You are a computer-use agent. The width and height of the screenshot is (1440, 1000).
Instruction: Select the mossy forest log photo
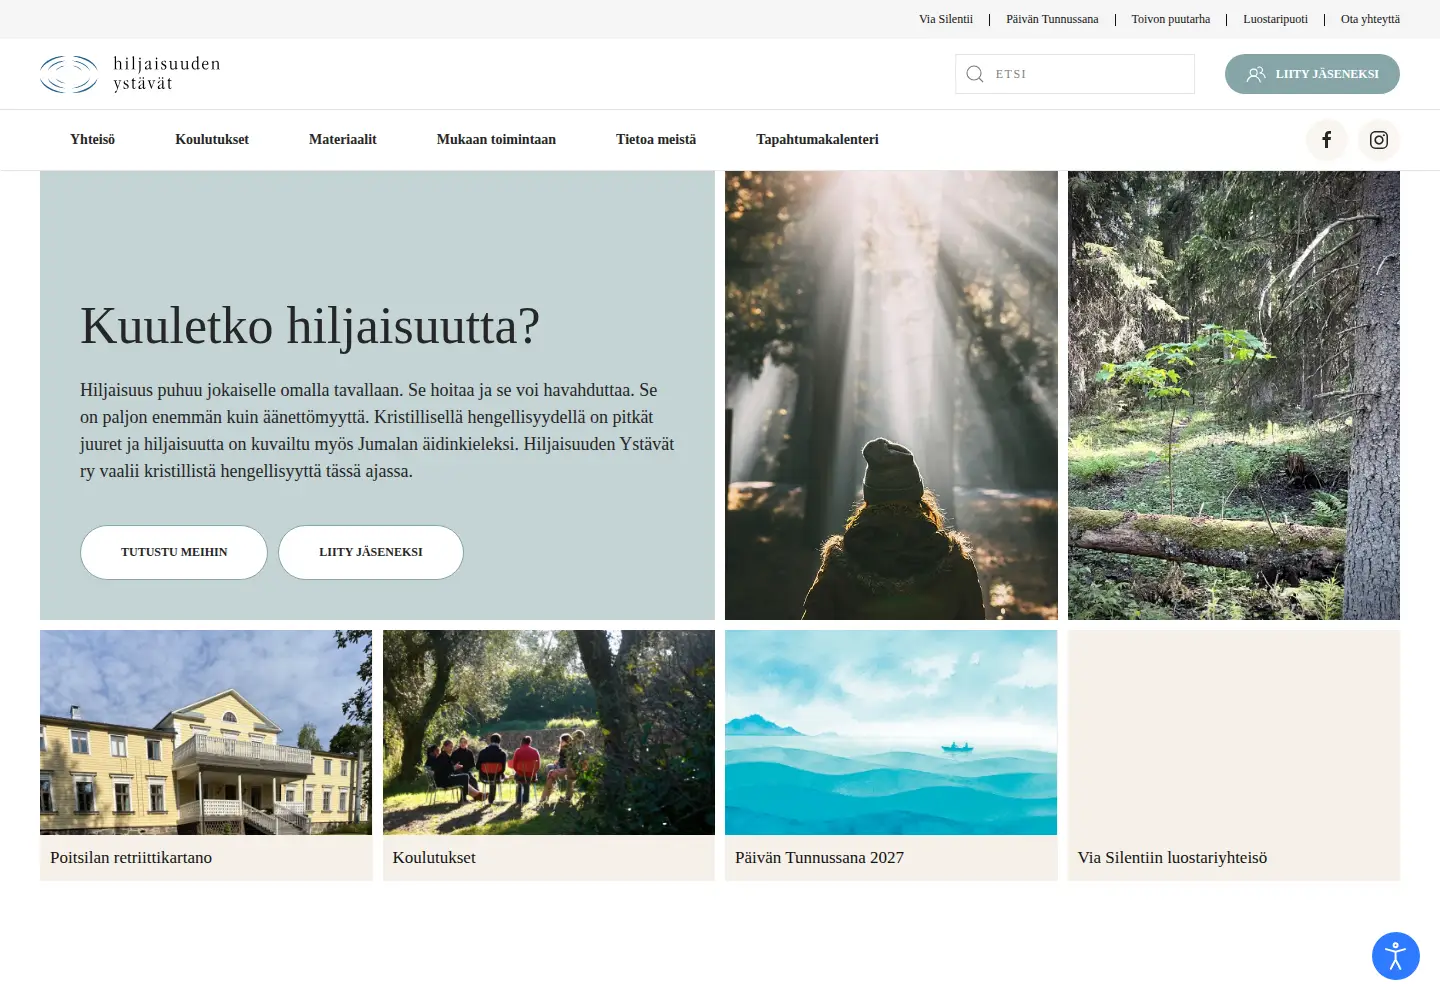click(1234, 395)
